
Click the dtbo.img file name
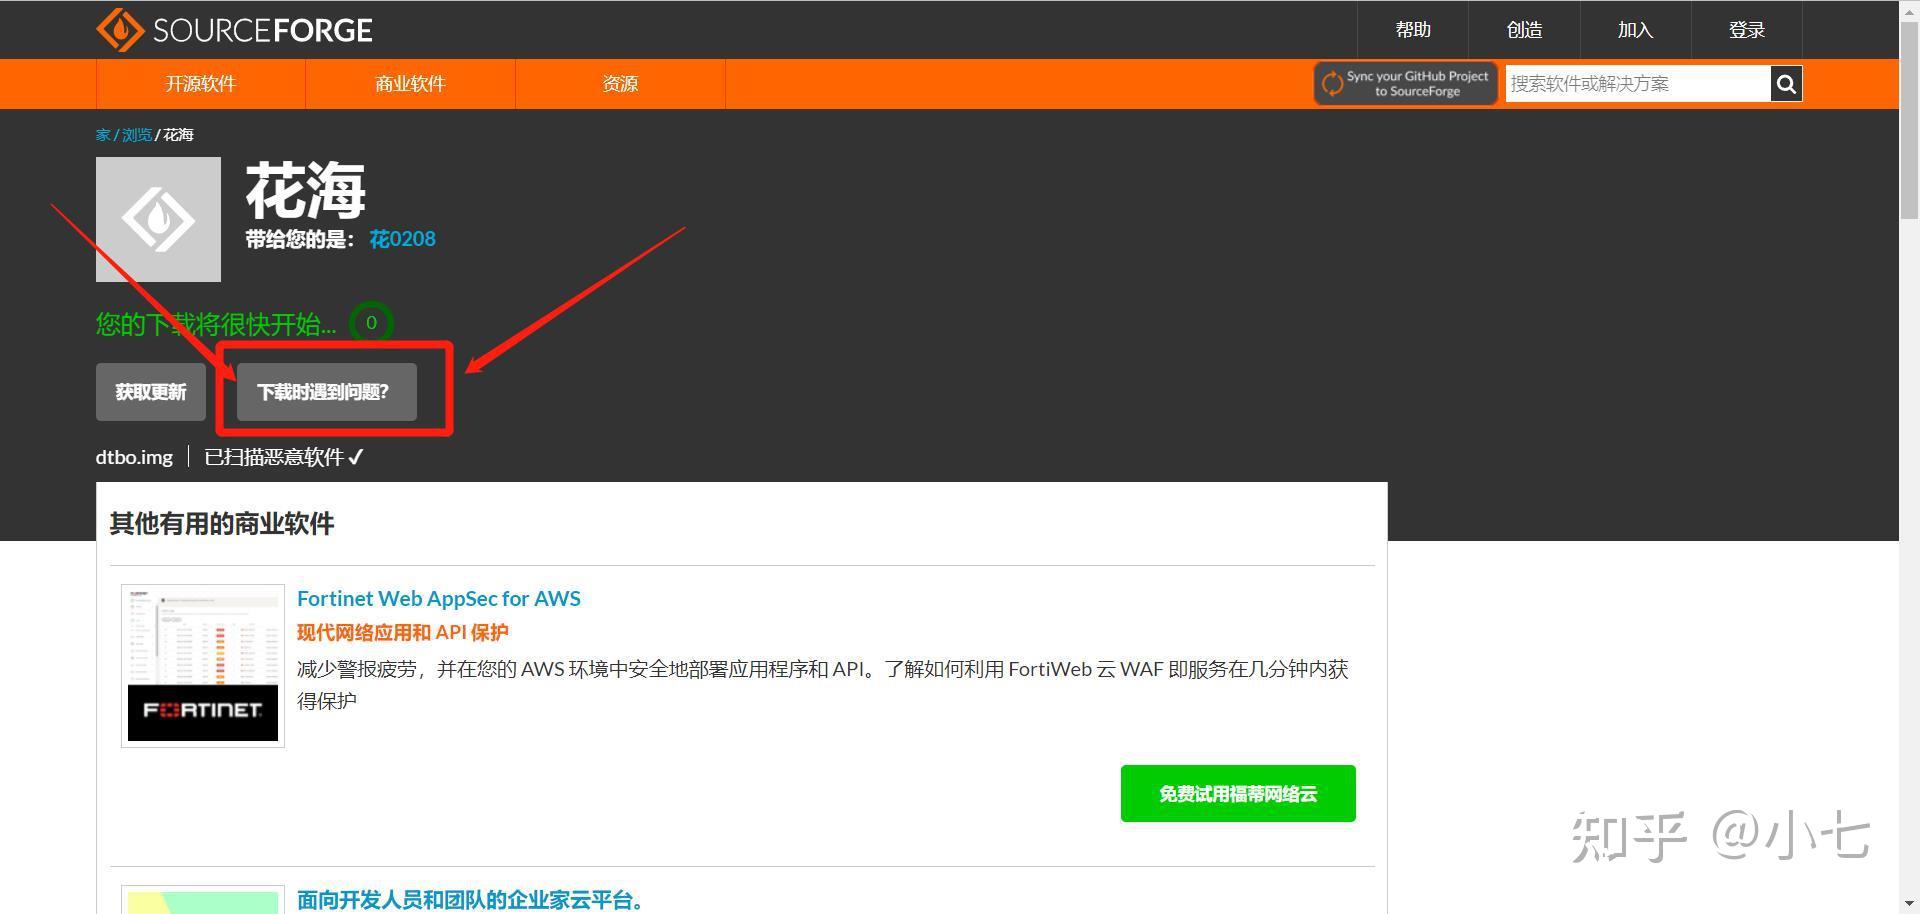point(134,457)
